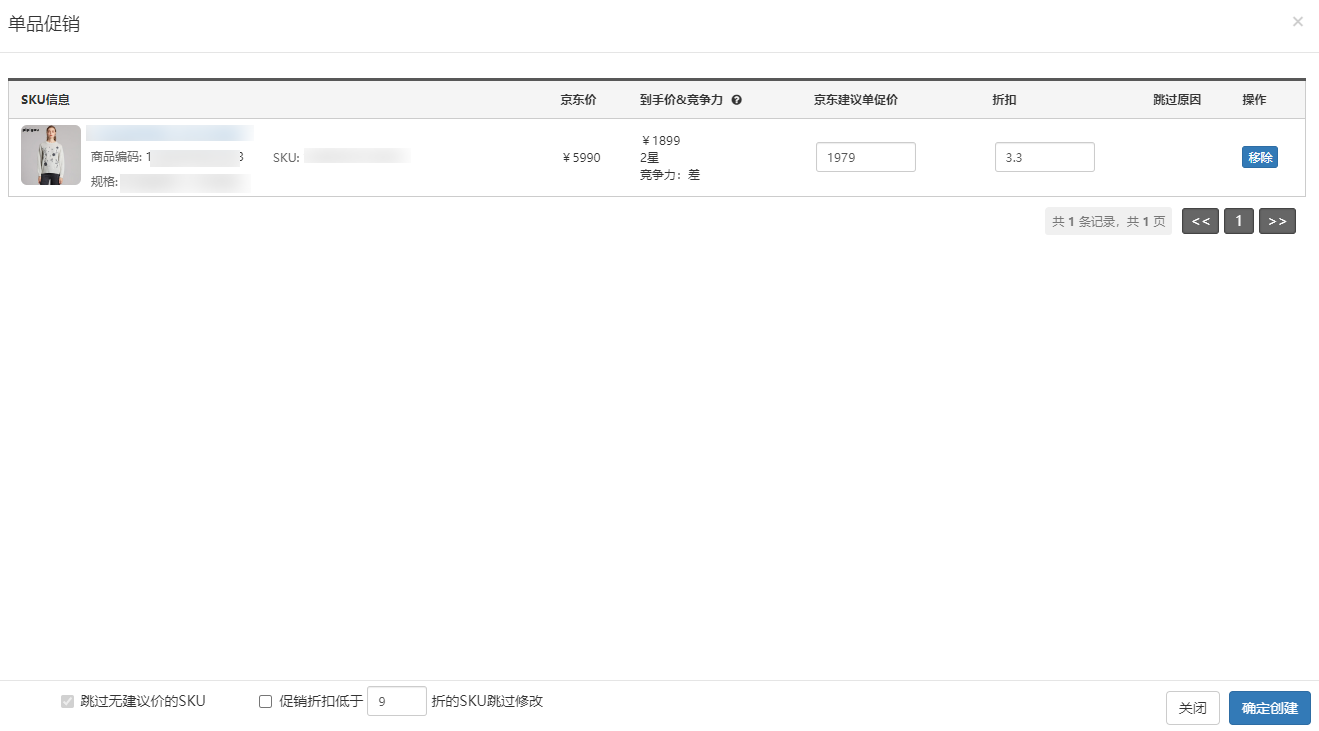
Task: Enable the 促销折扣低于 checkbox
Action: pyautogui.click(x=265, y=702)
